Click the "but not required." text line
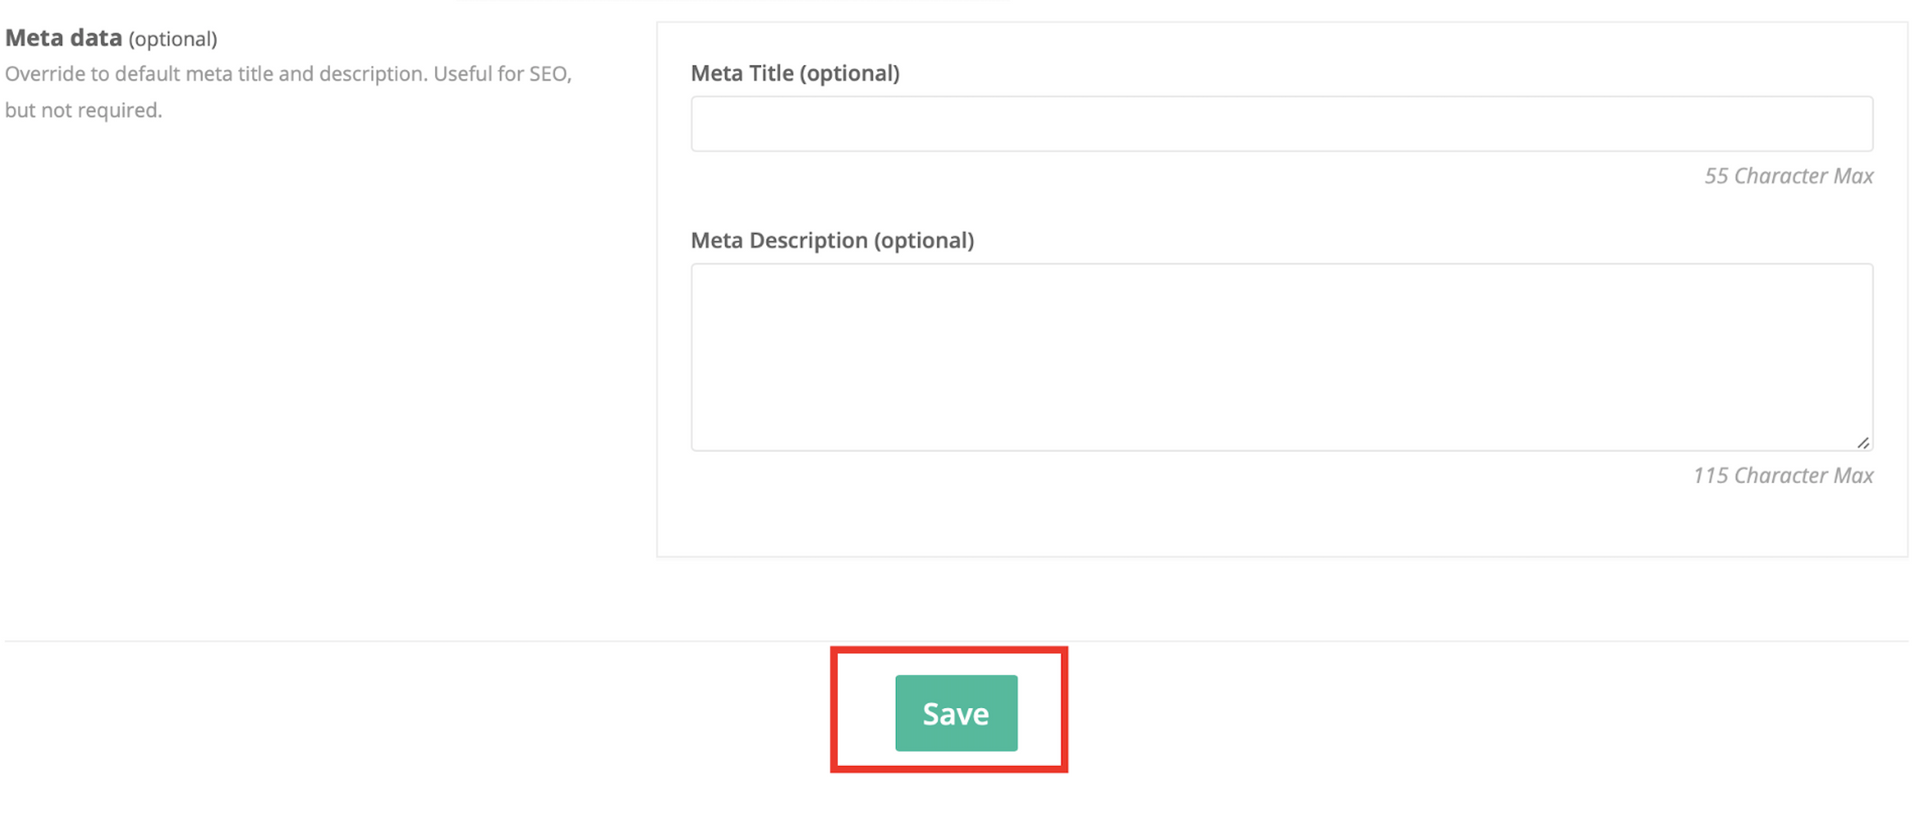This screenshot has height=816, width=1920. pos(83,110)
